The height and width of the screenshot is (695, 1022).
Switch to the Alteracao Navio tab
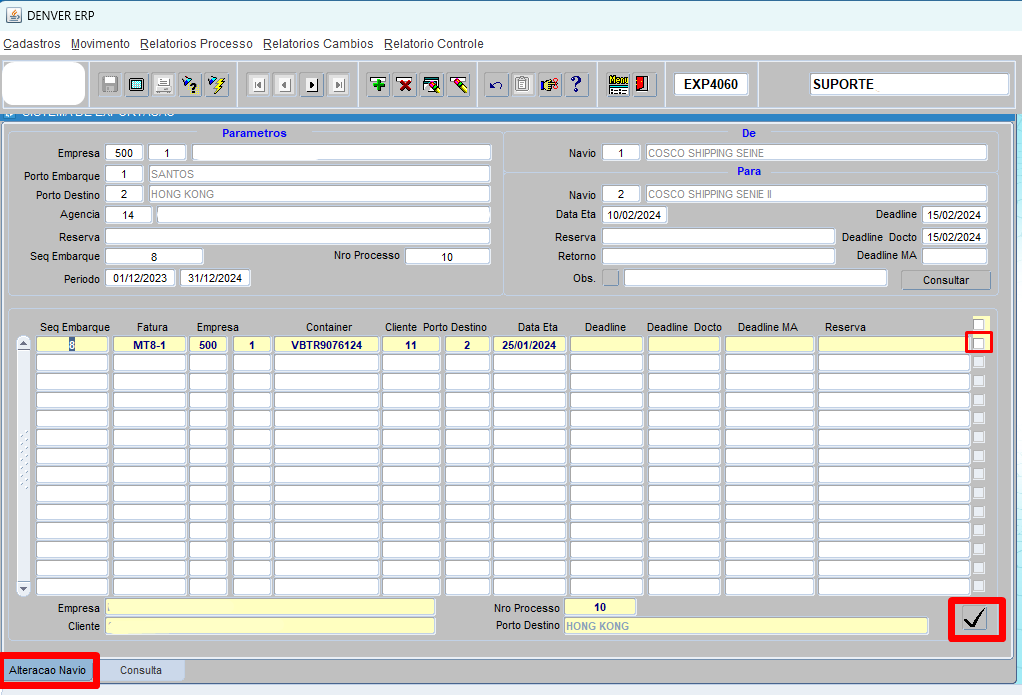[x=48, y=670]
